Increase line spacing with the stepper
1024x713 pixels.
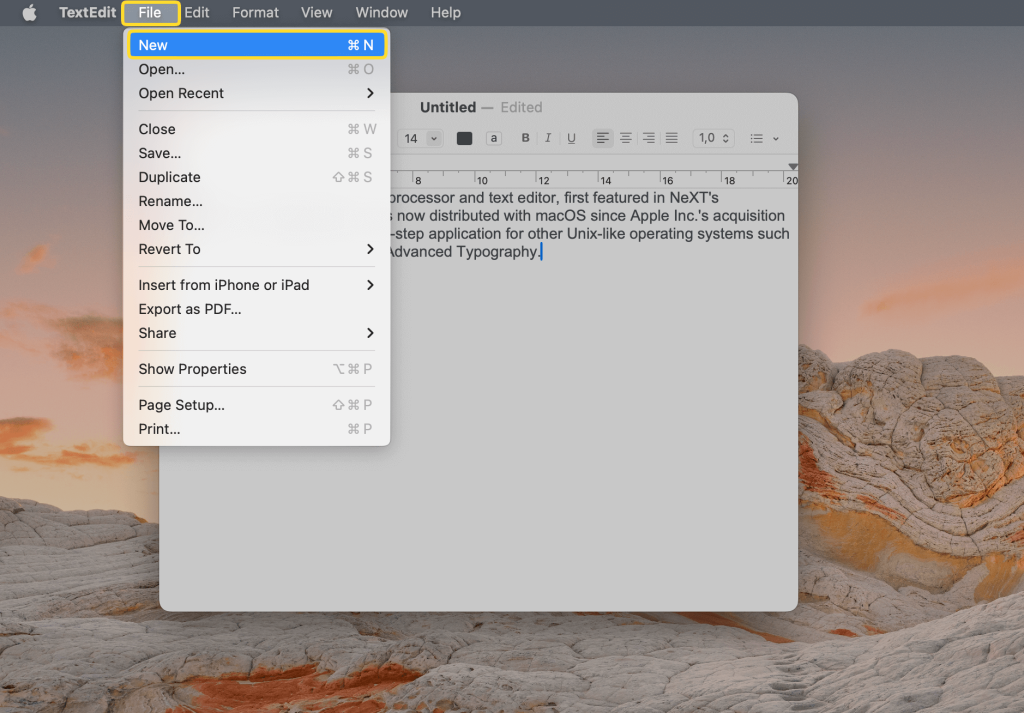pyautogui.click(x=725, y=134)
